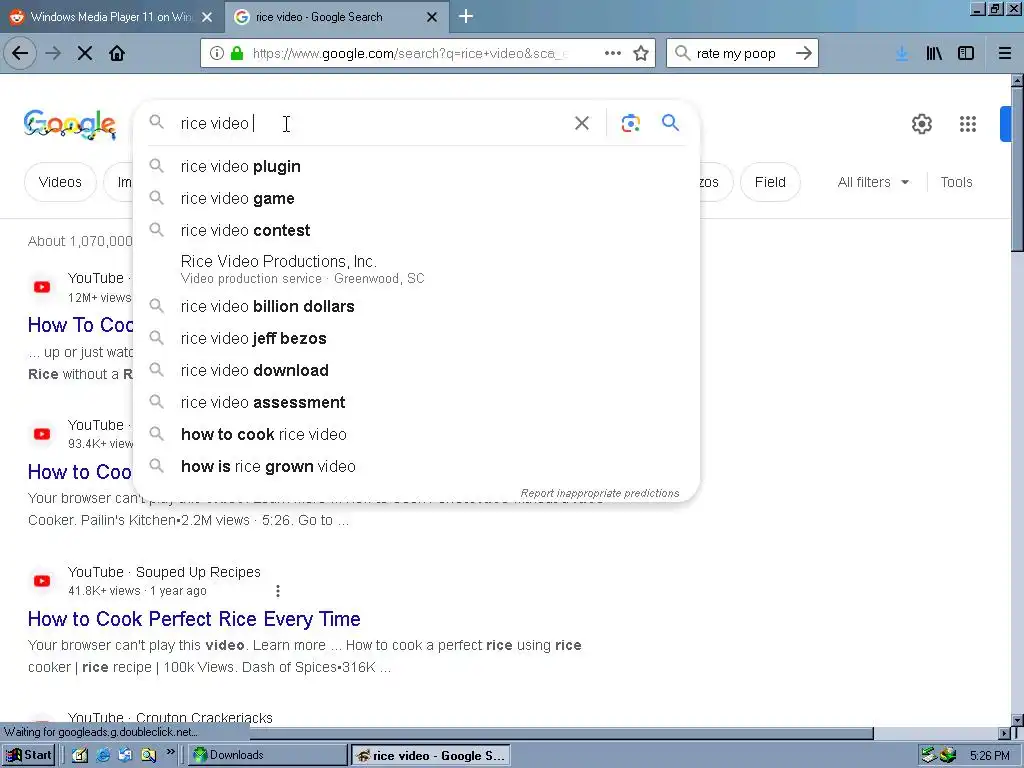This screenshot has height=768, width=1024.
Task: Open the Firefox hamburger menu
Action: pyautogui.click(x=1004, y=53)
